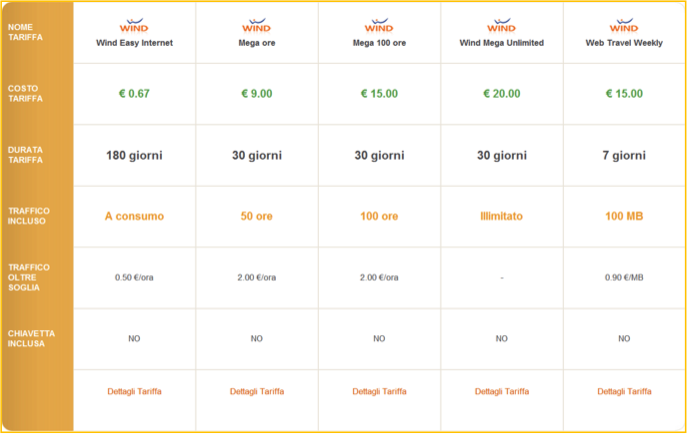Select the Wind Mega Unlimited tariff name
Screen dimensions: 687x434
502,43
